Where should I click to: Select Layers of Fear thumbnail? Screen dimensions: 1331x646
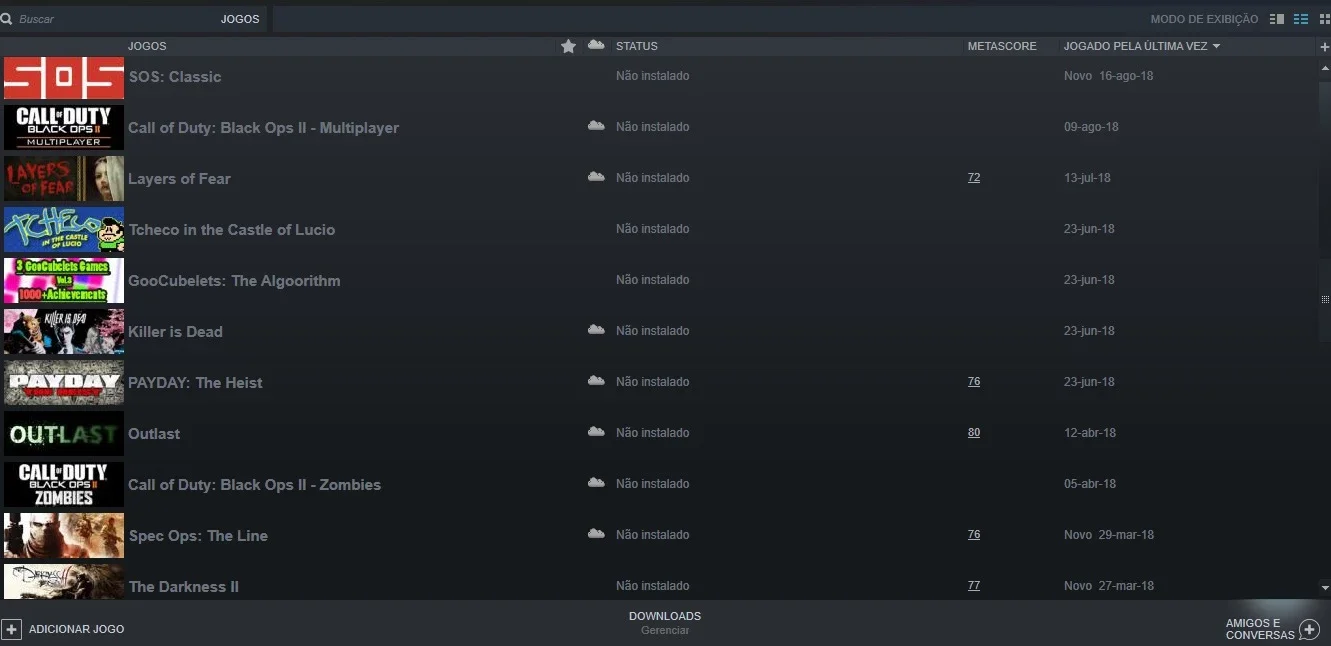click(64, 178)
